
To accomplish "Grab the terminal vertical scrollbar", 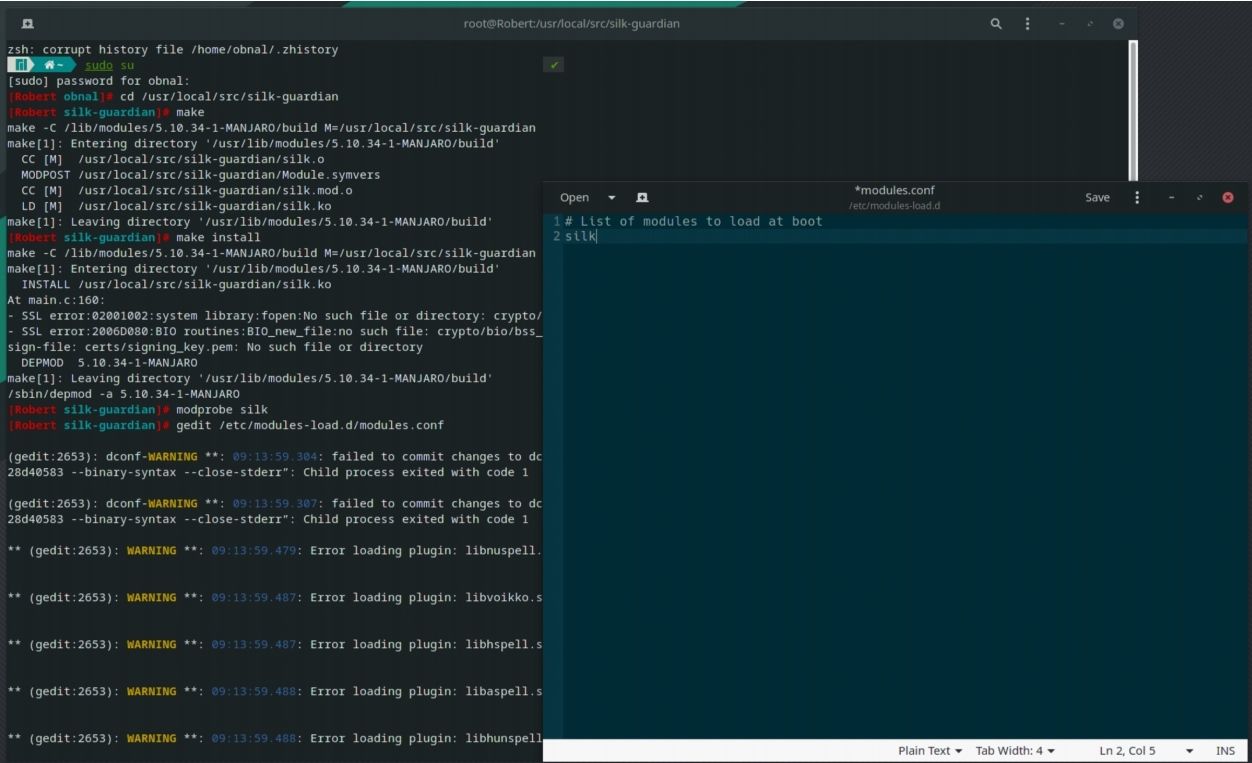I will 1132,110.
